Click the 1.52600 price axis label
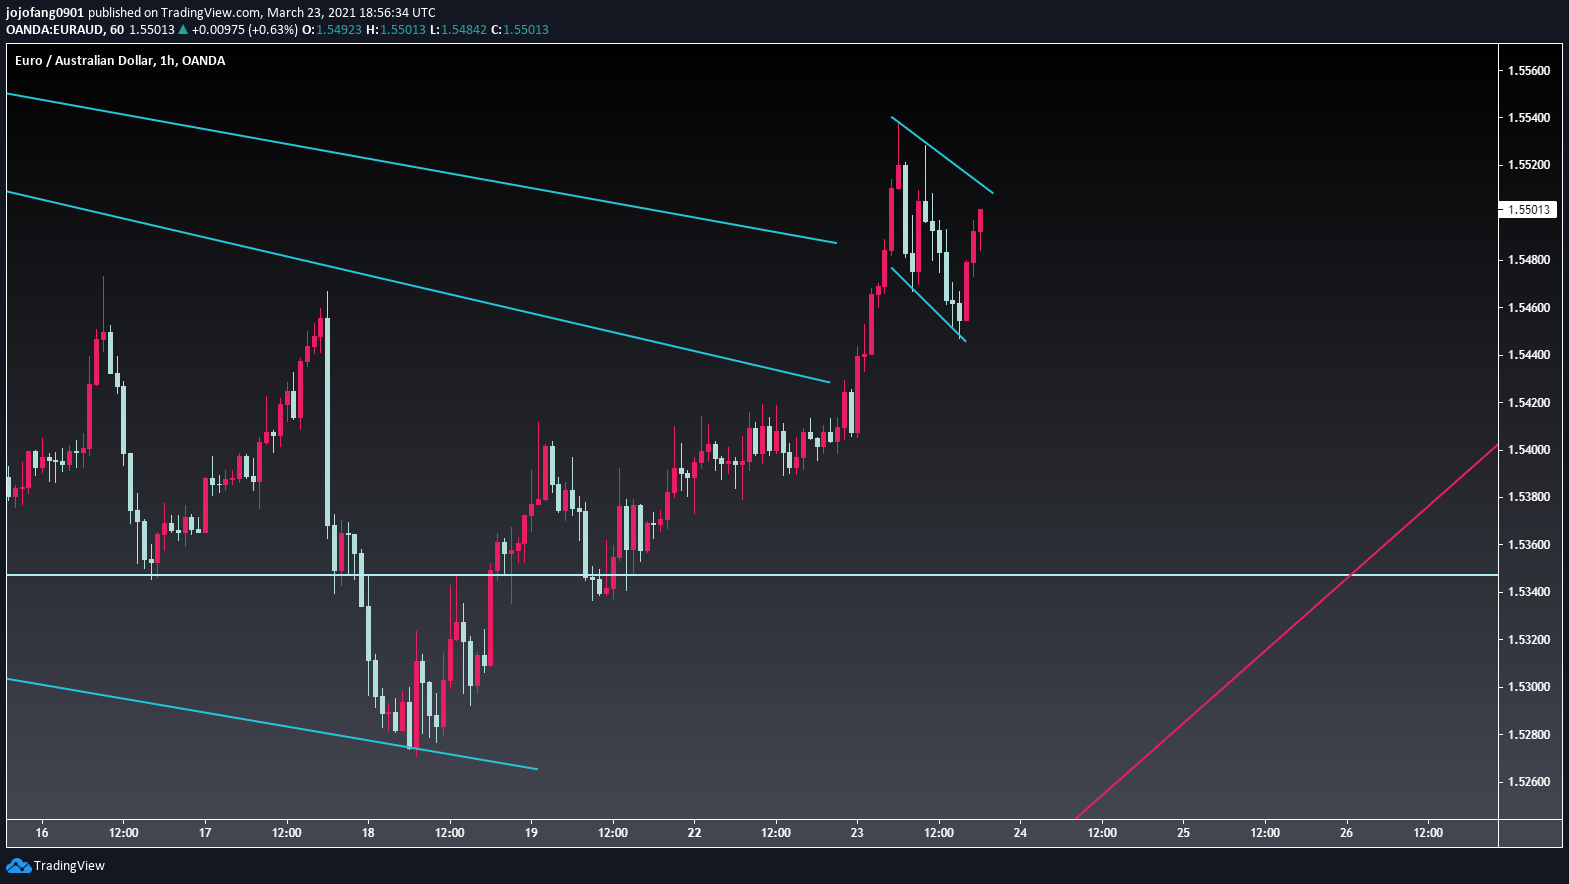The width and height of the screenshot is (1569, 884). [x=1529, y=781]
